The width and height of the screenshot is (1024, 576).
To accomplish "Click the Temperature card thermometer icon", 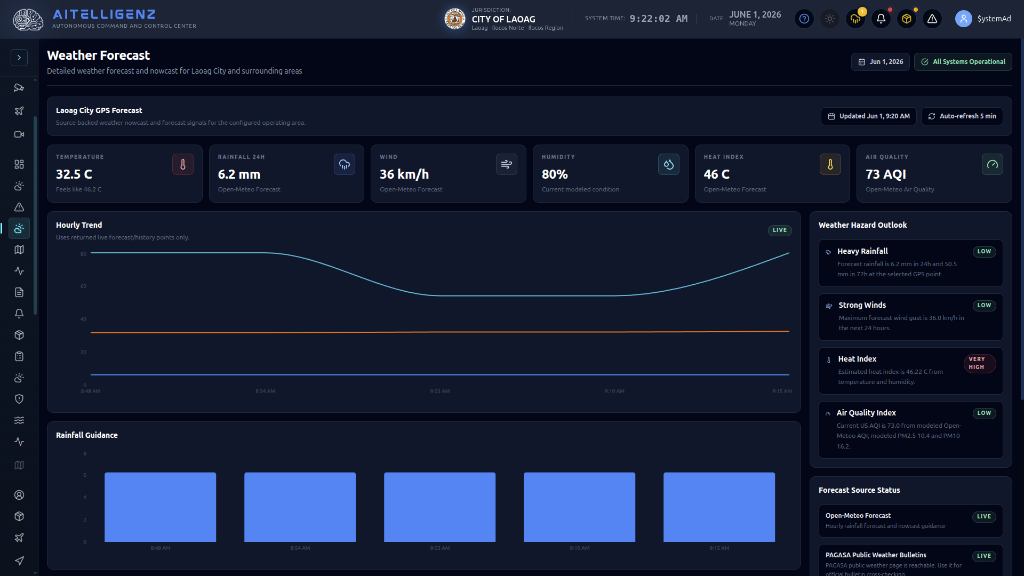I will pos(183,165).
